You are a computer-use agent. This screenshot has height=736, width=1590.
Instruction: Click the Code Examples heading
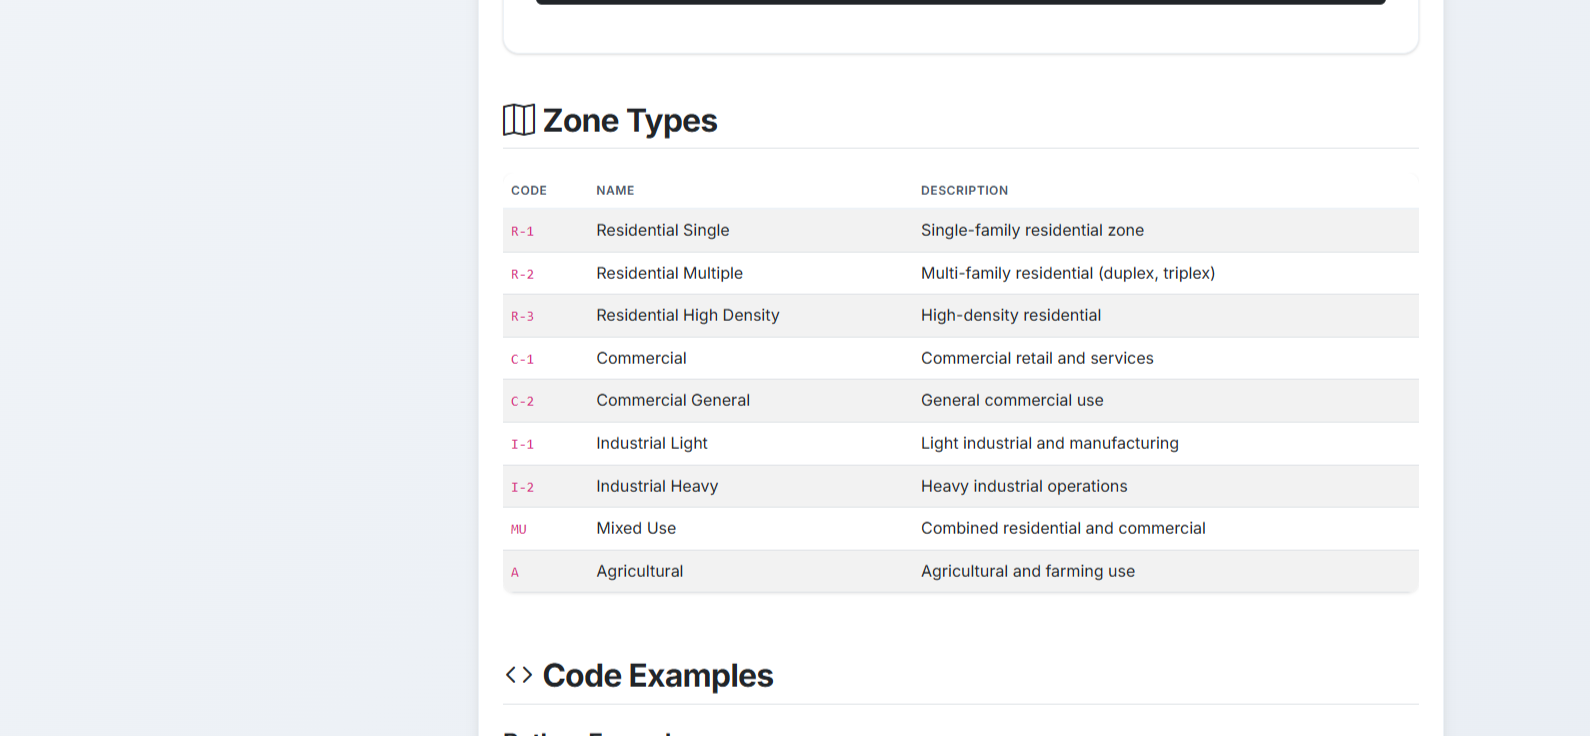pos(658,676)
